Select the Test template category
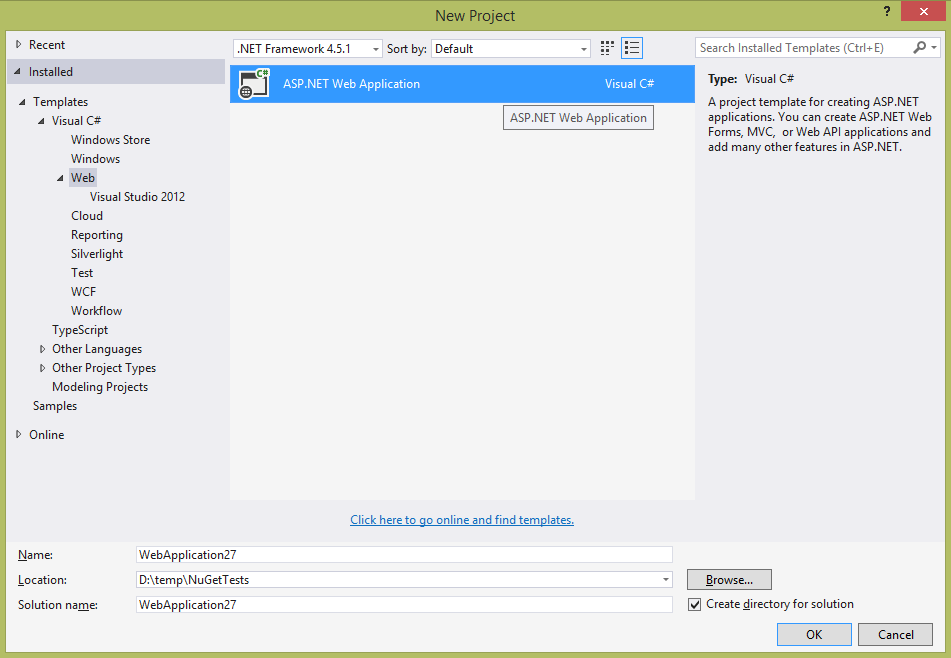The image size is (951, 658). click(x=82, y=273)
